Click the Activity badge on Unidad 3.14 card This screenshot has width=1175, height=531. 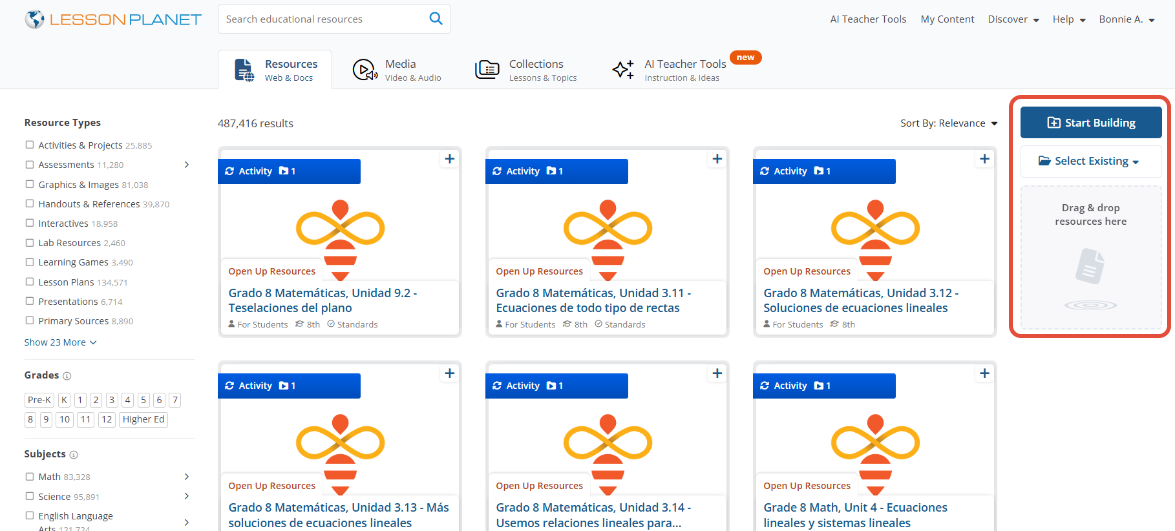557,386
